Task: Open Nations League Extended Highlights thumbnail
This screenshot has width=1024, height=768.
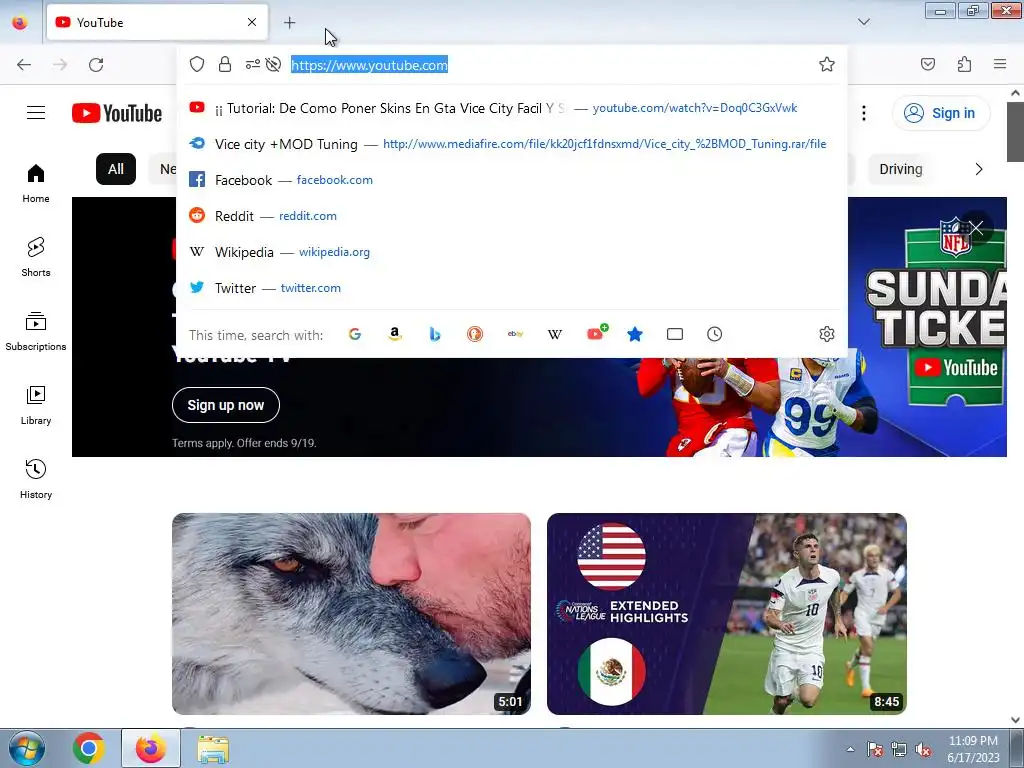Action: point(727,614)
